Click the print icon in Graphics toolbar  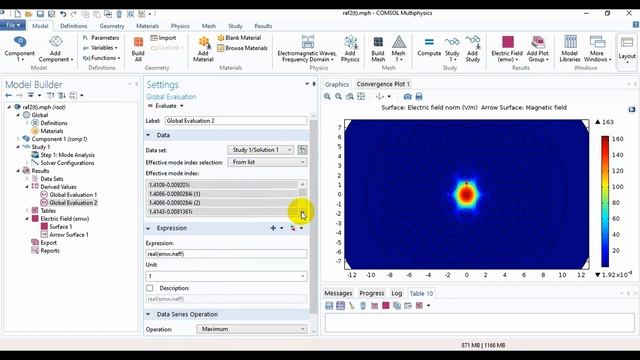pyautogui.click(x=419, y=97)
